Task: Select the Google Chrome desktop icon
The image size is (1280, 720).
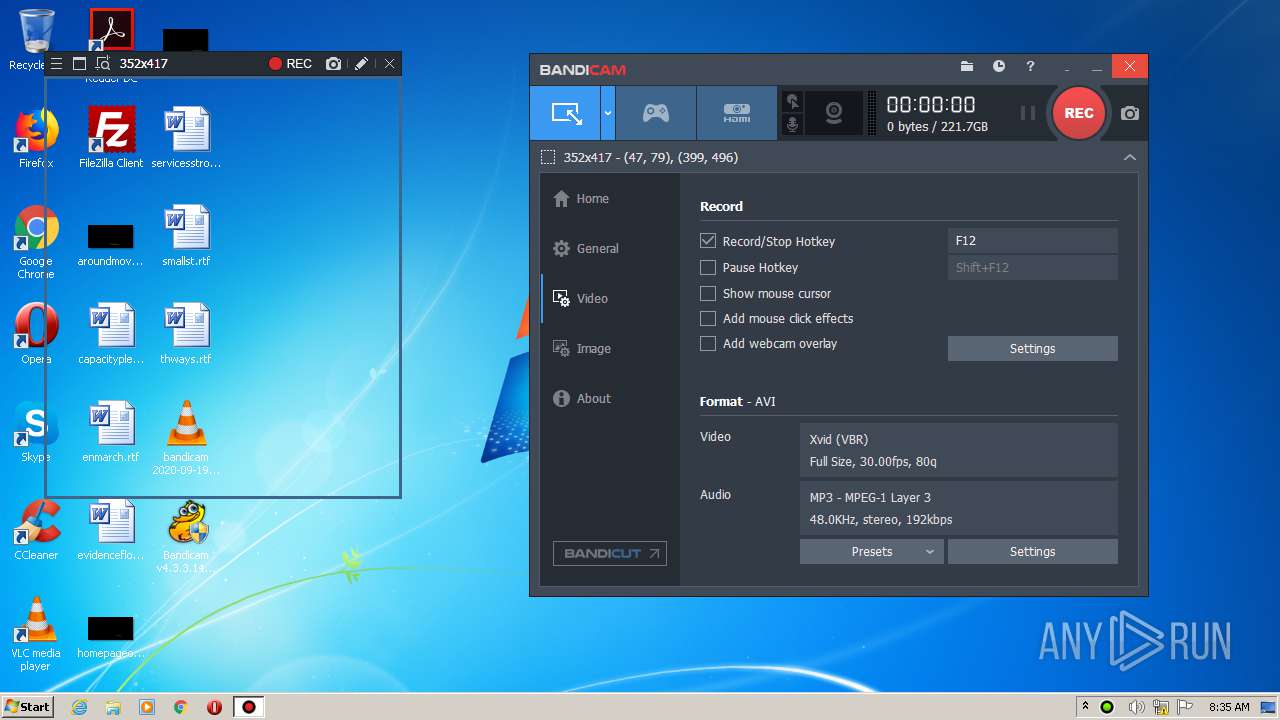Action: coord(36,243)
